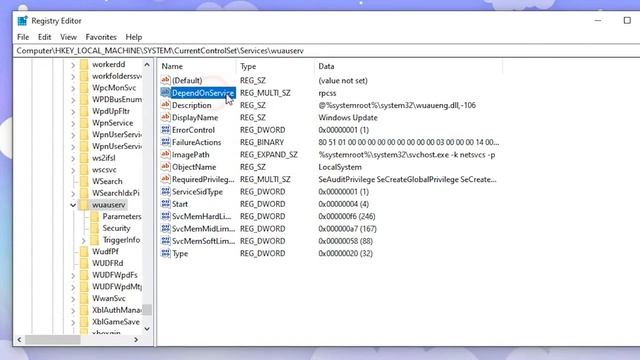Click the registry path address bar

[327, 51]
